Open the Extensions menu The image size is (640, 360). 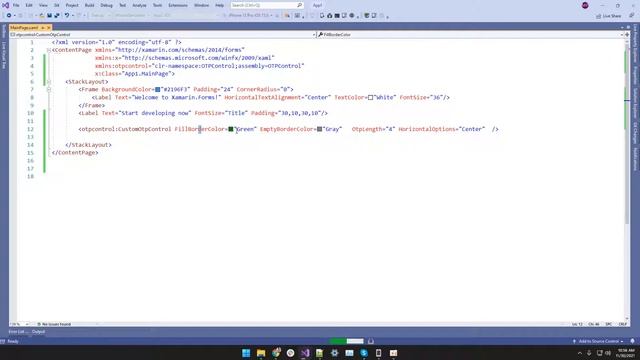(178, 5)
